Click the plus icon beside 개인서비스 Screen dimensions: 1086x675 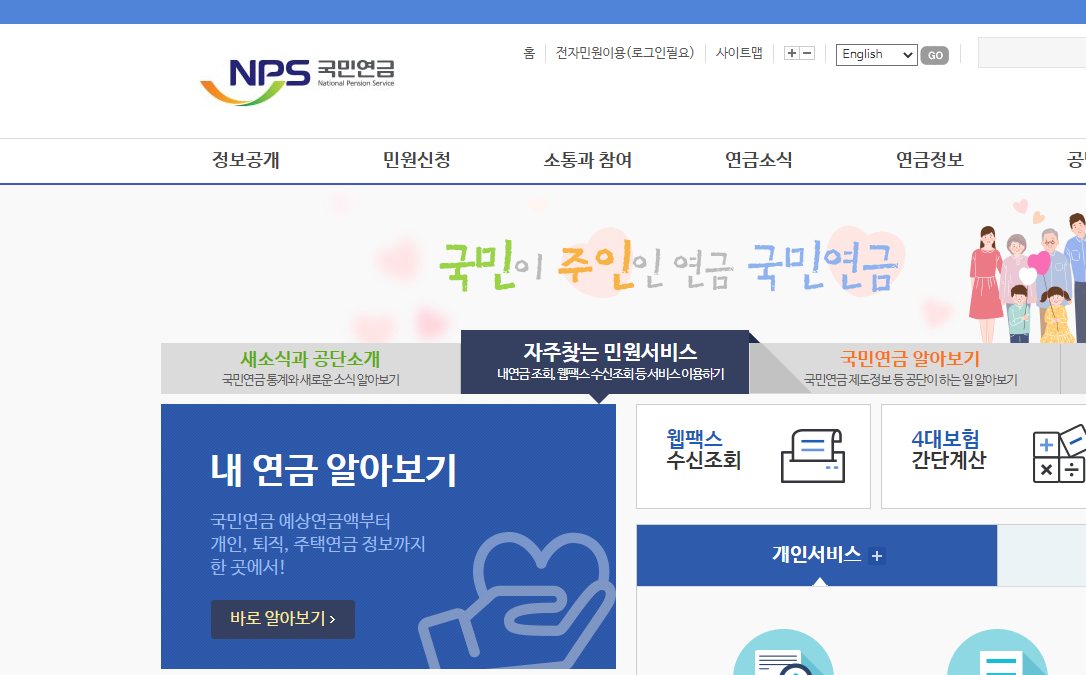(x=877, y=556)
